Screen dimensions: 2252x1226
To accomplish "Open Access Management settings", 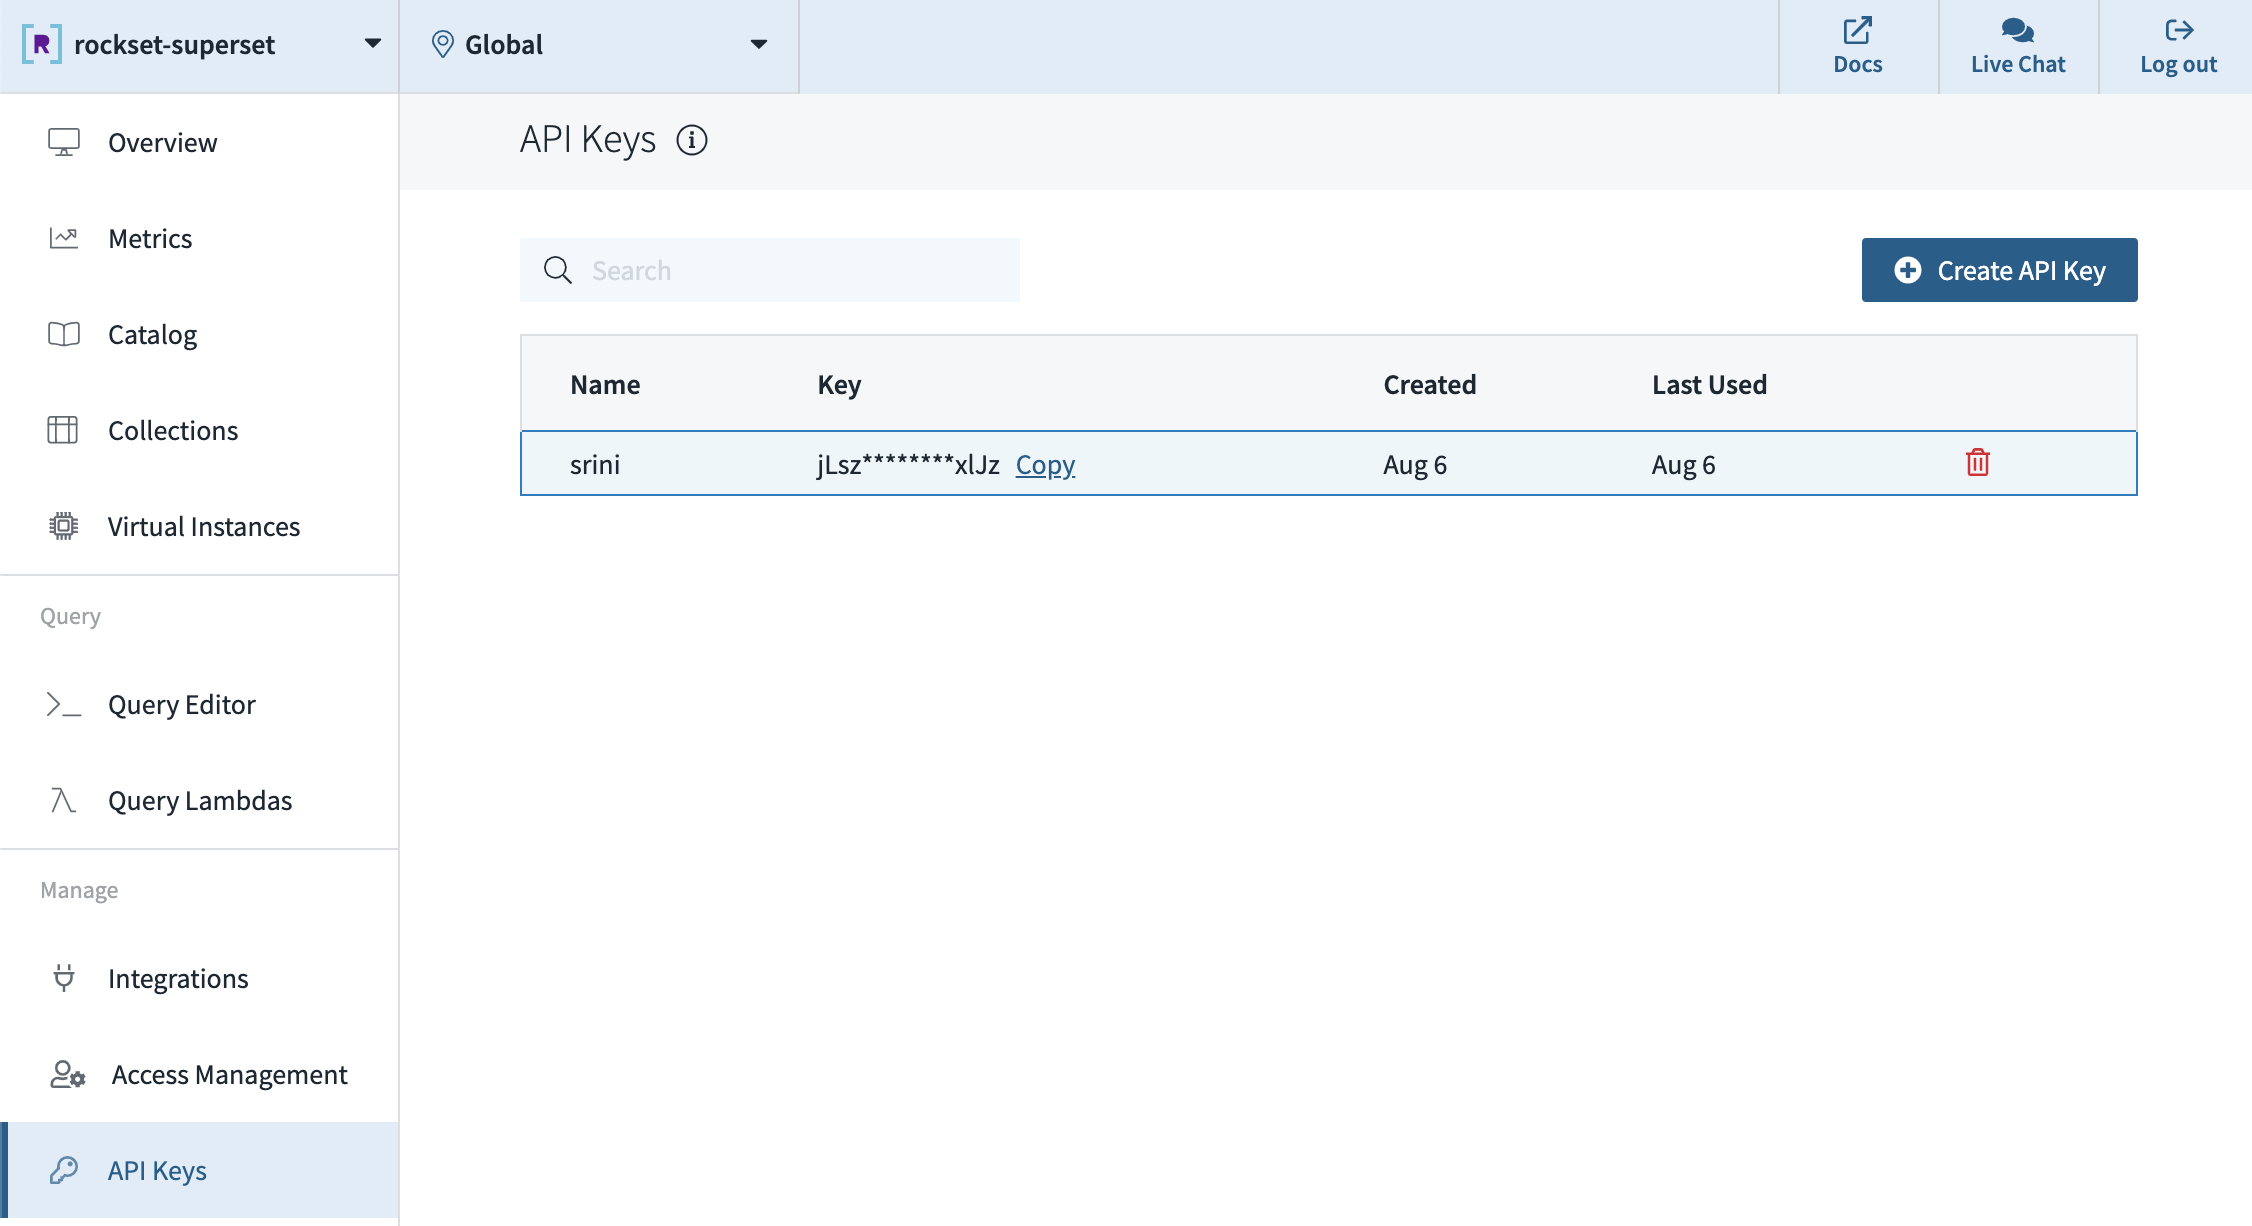I will click(x=228, y=1074).
